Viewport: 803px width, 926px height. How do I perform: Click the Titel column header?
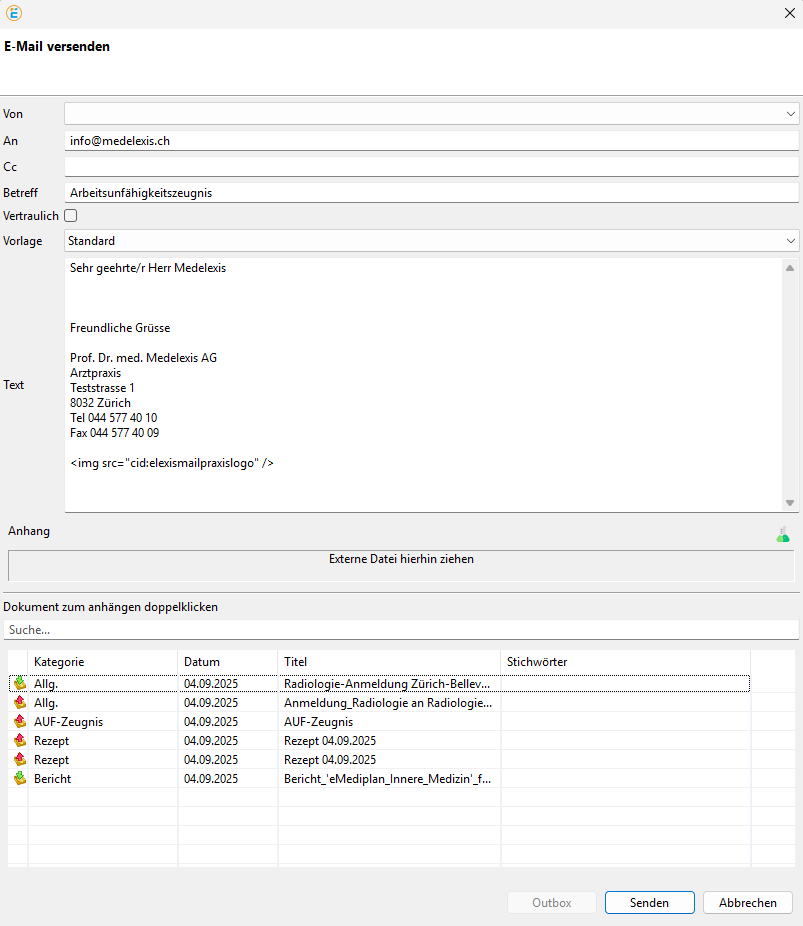[x=388, y=662]
